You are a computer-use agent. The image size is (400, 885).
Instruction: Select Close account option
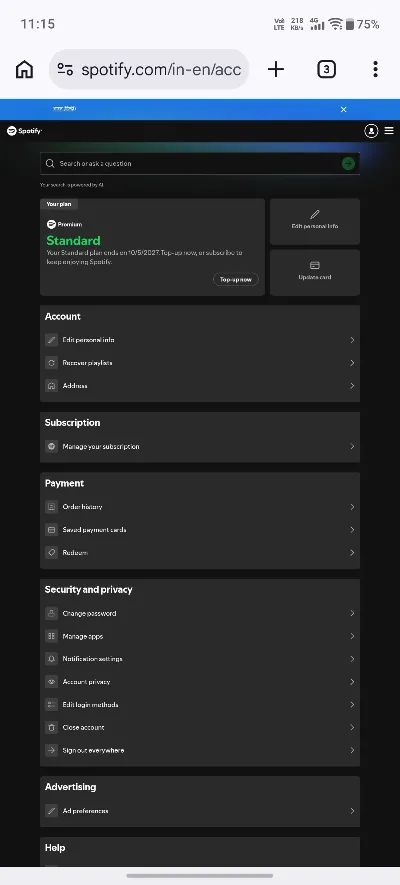click(x=200, y=728)
